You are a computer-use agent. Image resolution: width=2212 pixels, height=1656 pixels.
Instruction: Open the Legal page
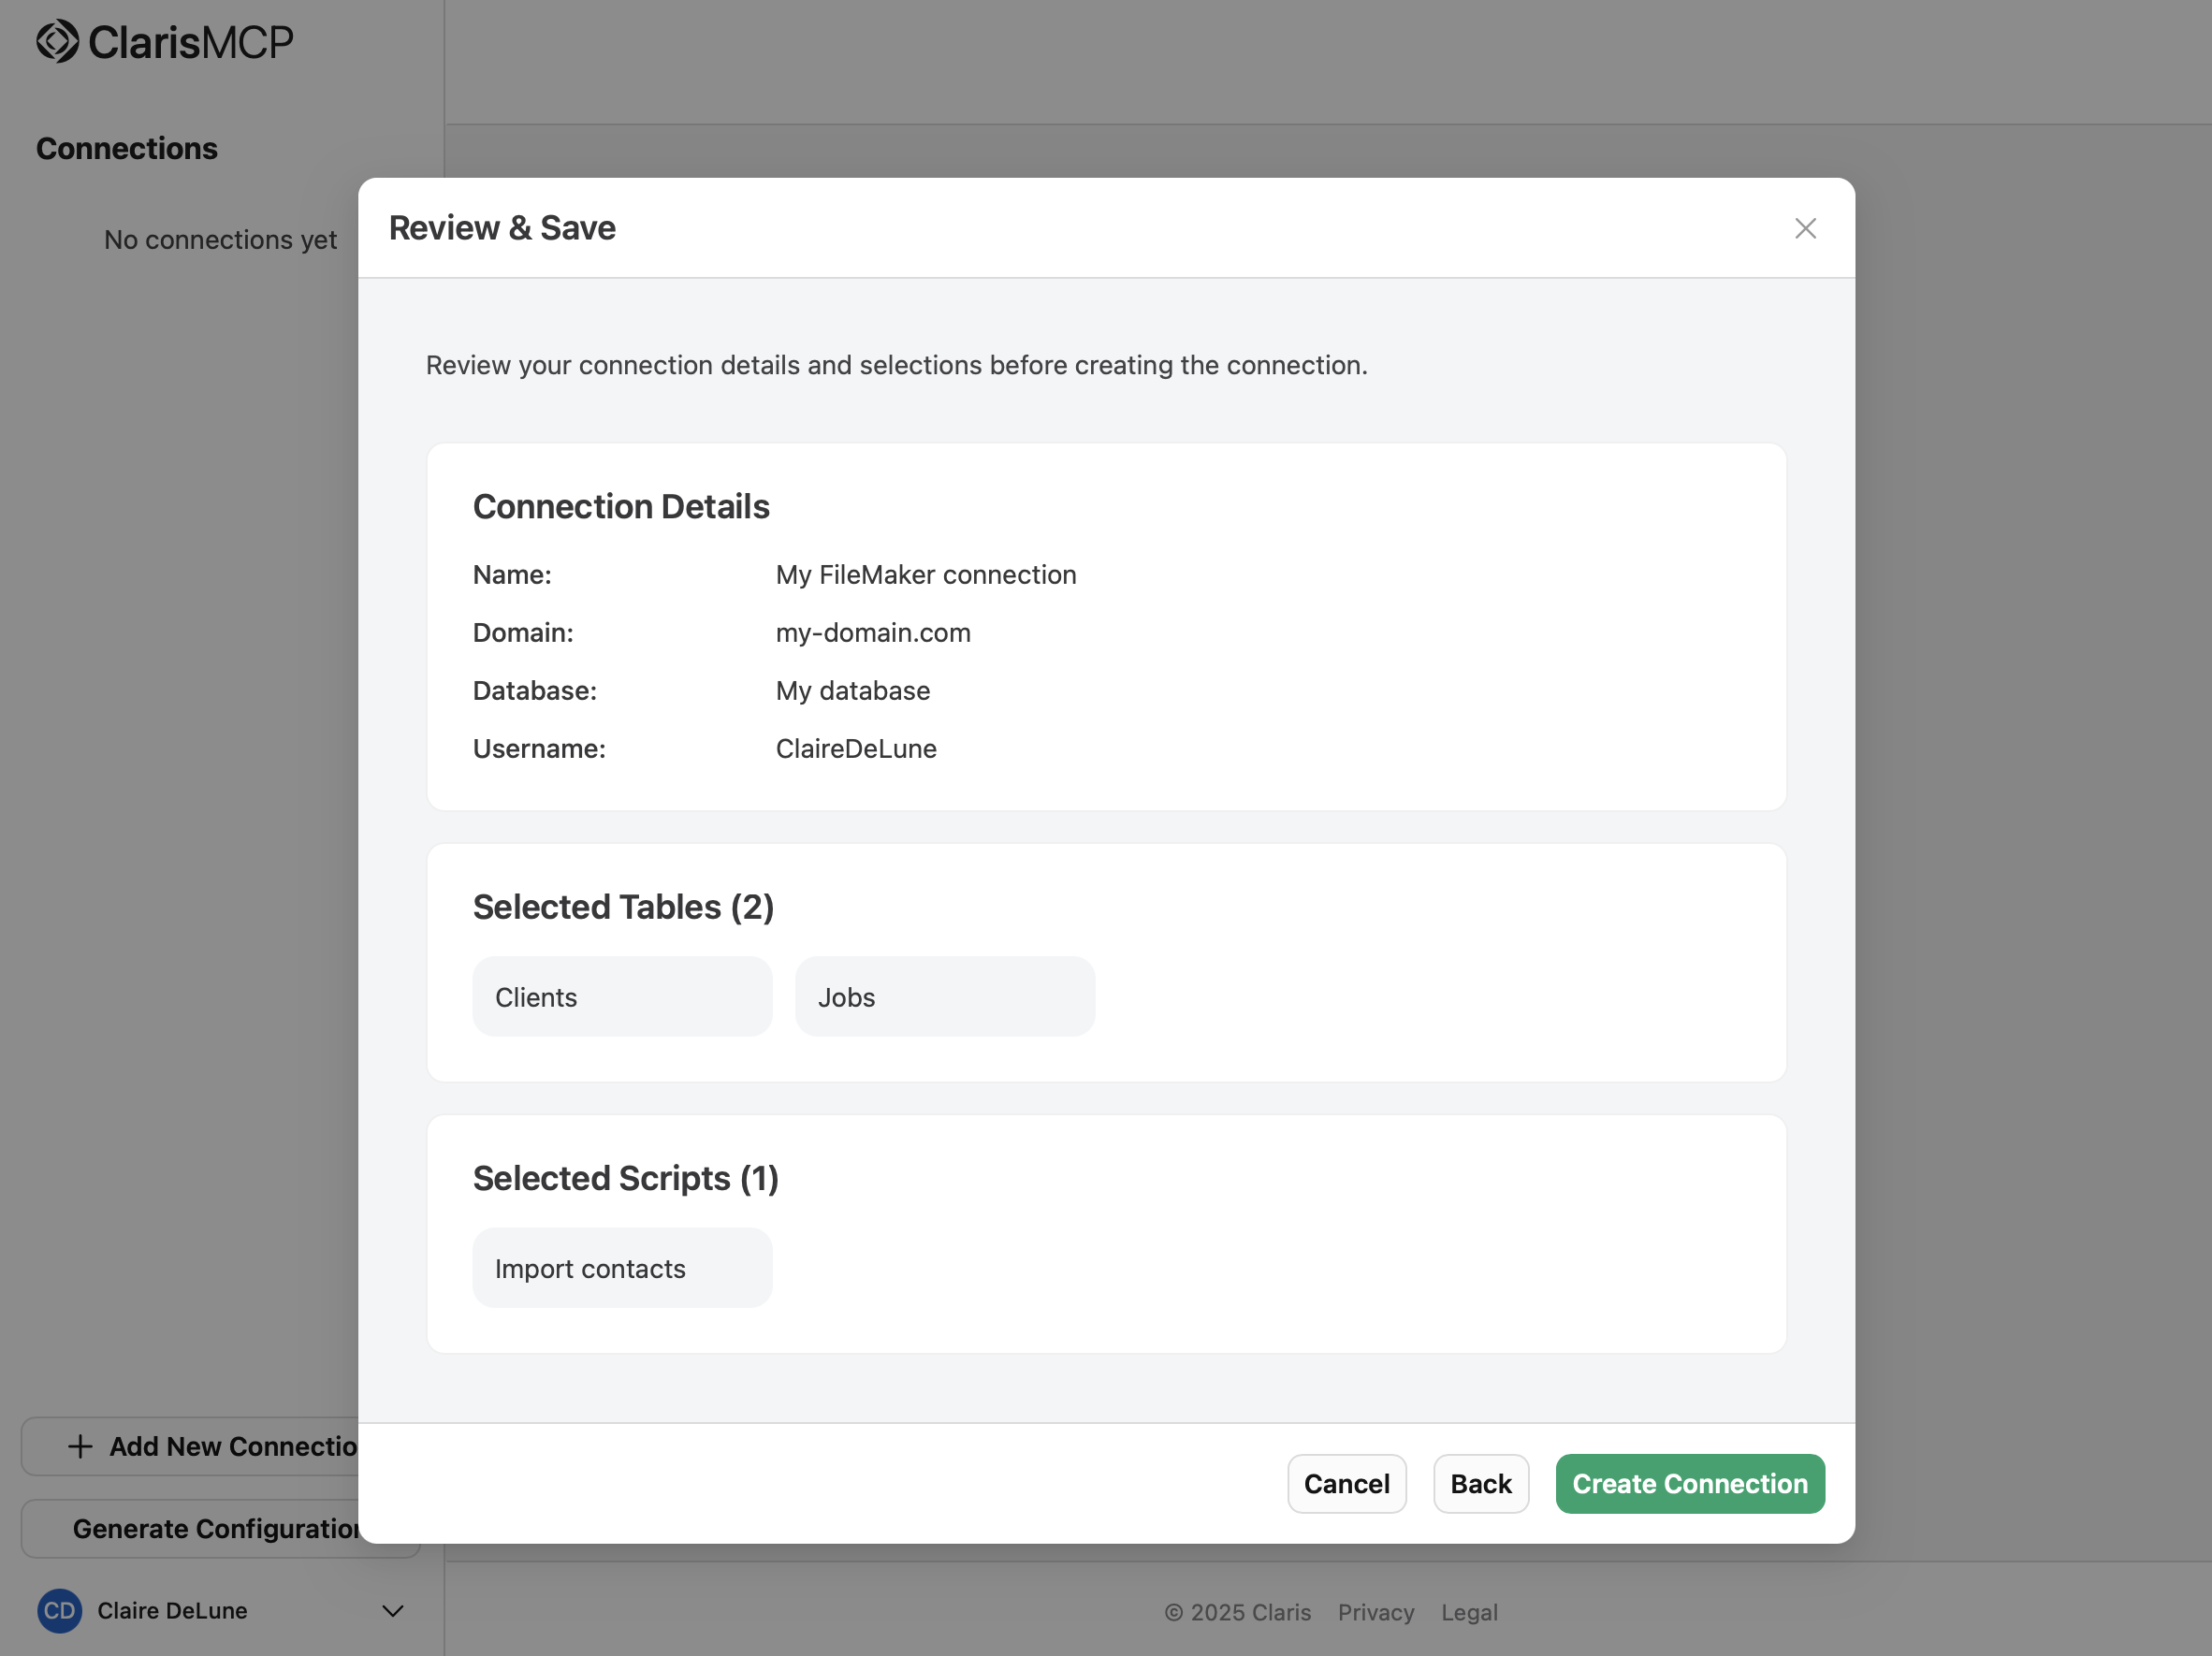tap(1469, 1612)
